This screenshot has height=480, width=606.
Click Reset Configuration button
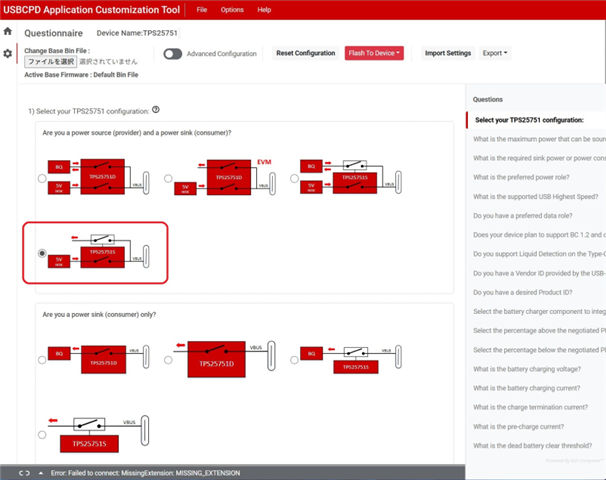click(305, 53)
